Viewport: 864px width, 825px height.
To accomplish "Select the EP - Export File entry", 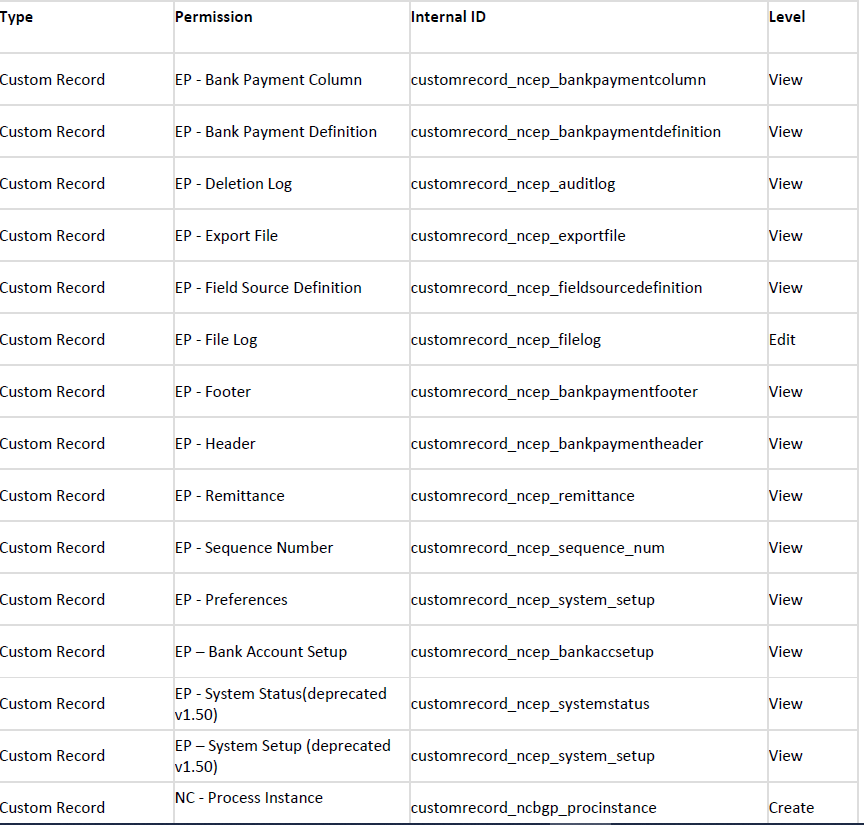I will 226,236.
